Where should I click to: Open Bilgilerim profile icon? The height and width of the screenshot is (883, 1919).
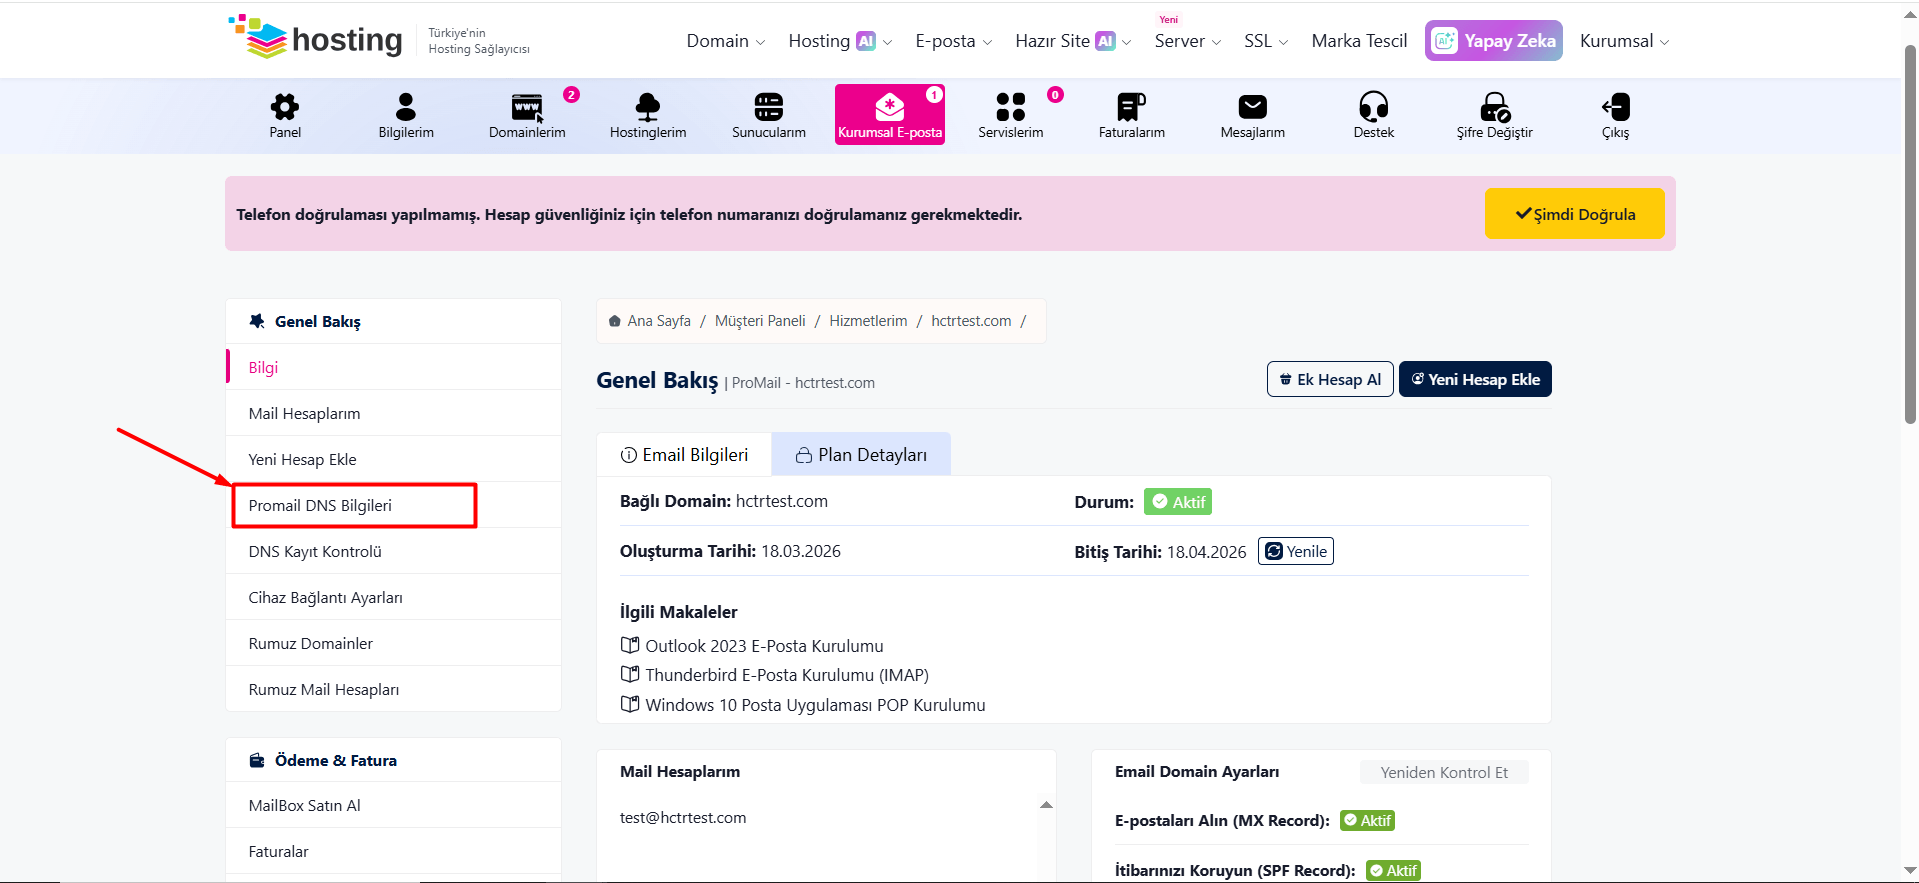pyautogui.click(x=406, y=107)
